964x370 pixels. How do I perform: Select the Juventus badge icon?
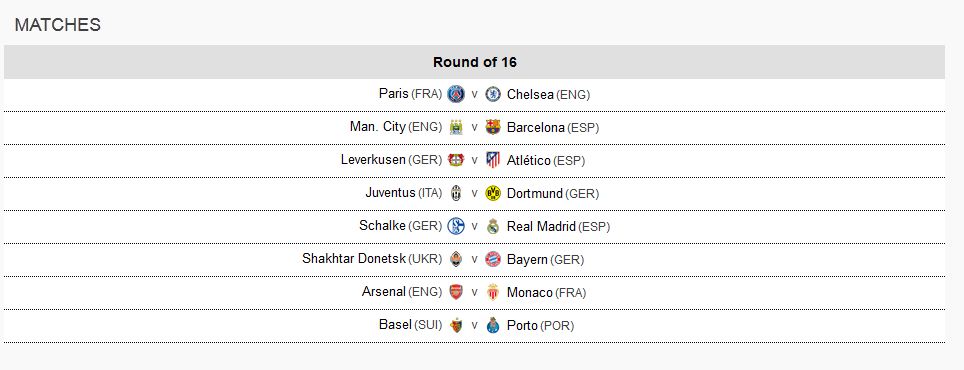456,193
